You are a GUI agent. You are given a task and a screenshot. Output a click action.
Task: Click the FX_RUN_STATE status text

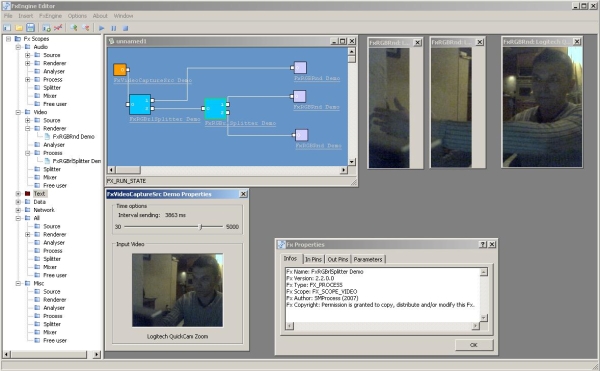126,181
